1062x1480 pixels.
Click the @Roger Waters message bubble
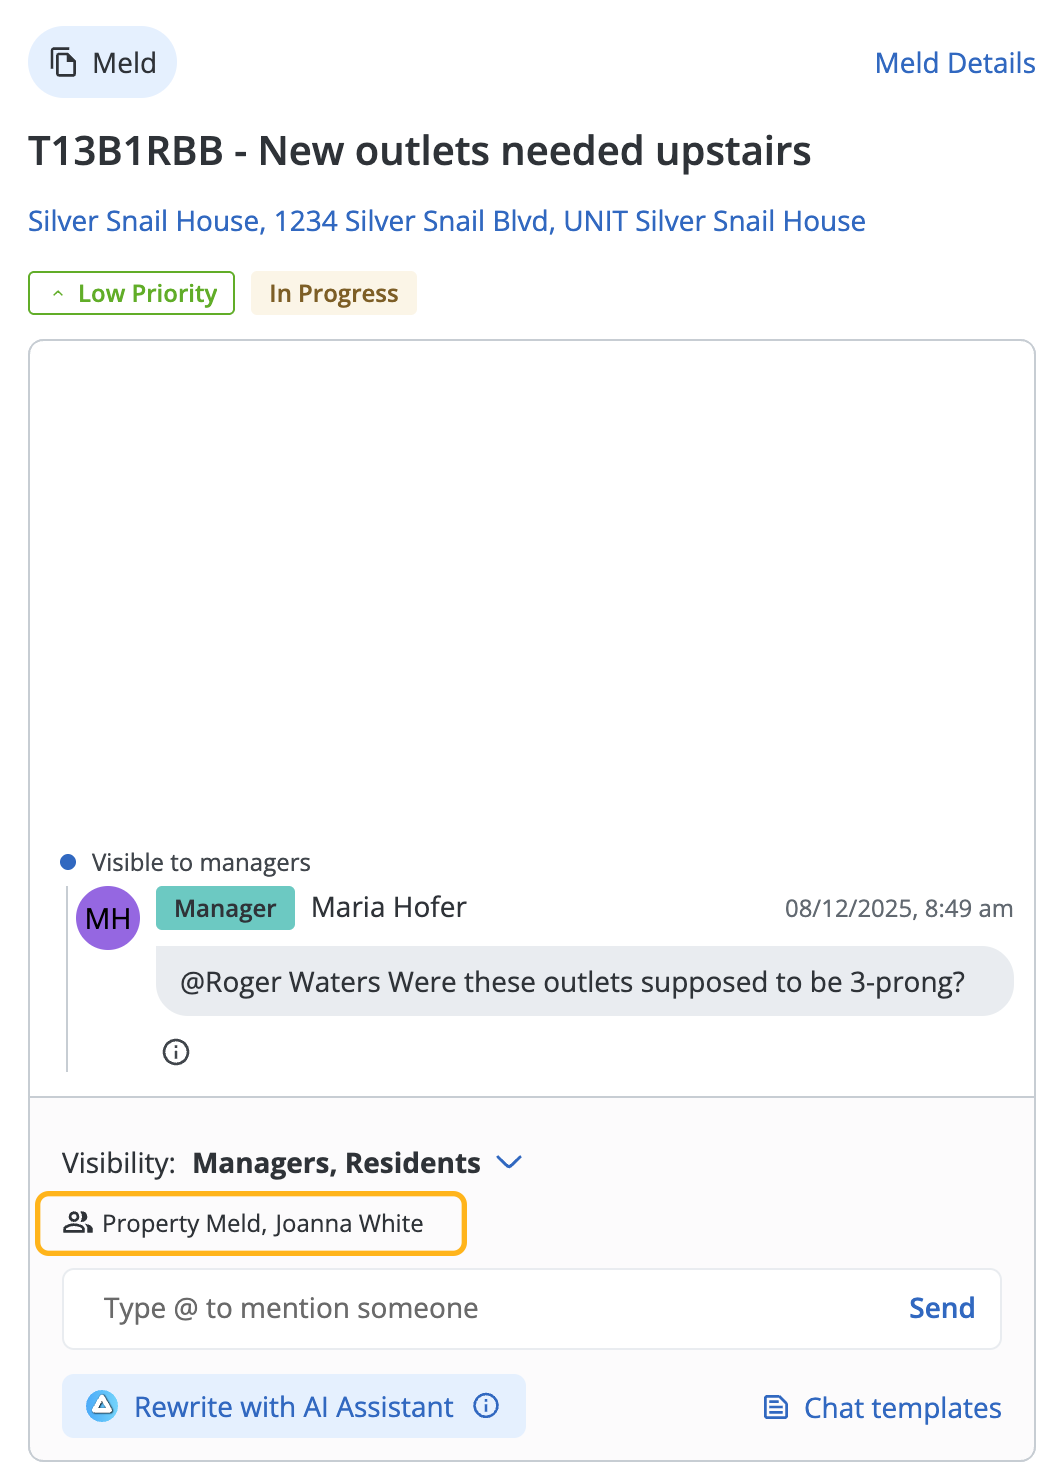click(x=585, y=981)
